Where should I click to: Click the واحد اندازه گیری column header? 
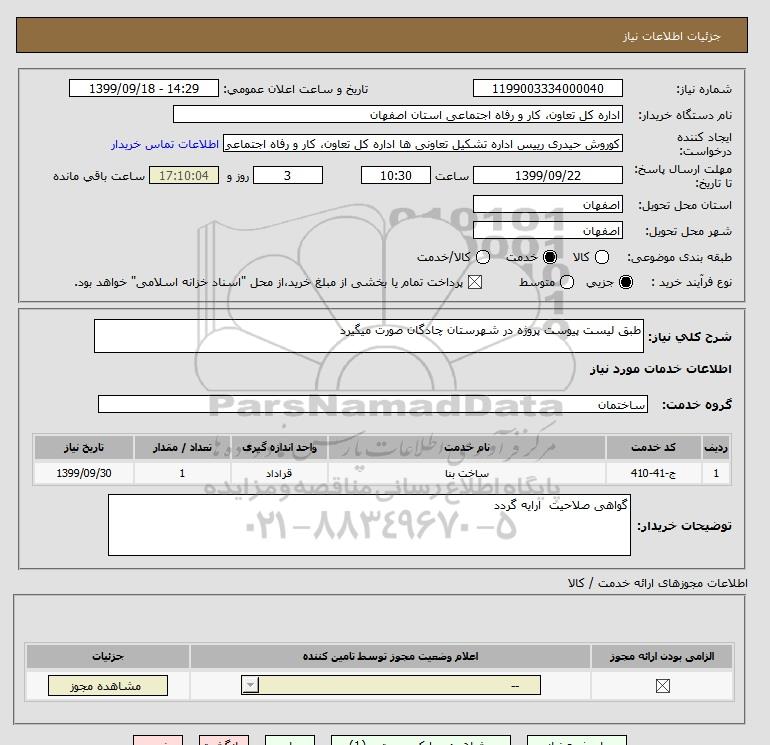(x=279, y=447)
